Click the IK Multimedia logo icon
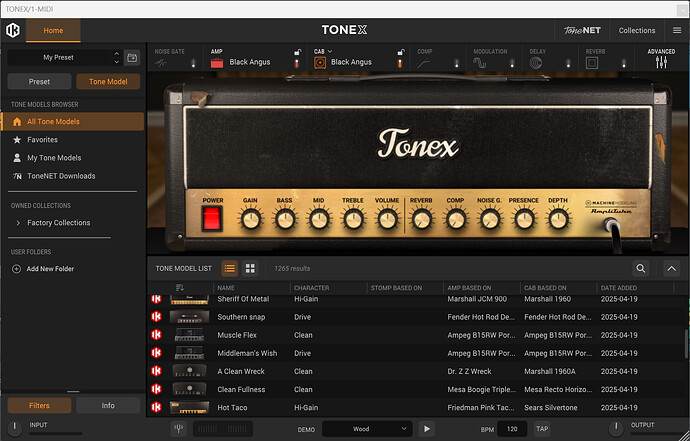 (x=13, y=30)
